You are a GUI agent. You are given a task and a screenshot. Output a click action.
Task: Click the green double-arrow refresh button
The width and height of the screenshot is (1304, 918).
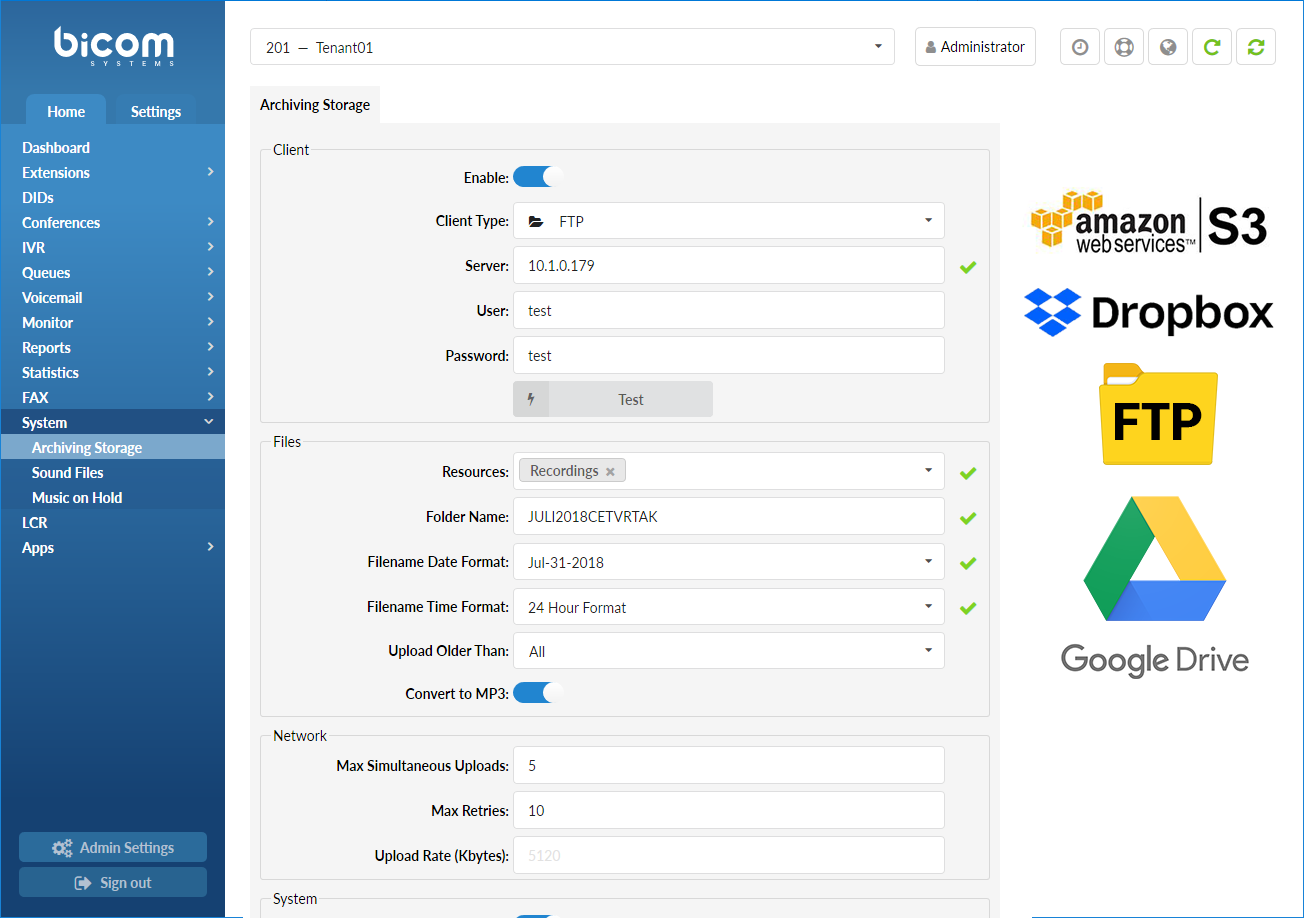pyautogui.click(x=1256, y=47)
